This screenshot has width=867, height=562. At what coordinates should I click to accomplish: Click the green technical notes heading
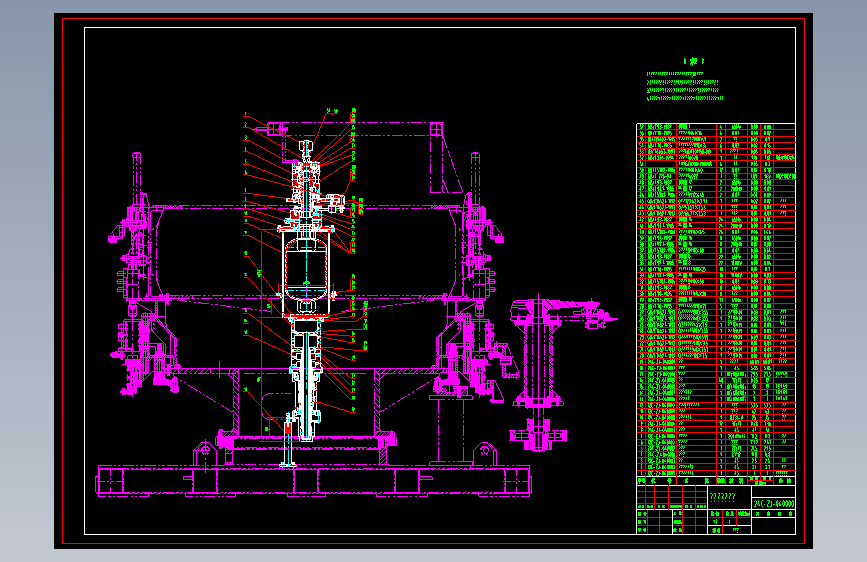694,61
